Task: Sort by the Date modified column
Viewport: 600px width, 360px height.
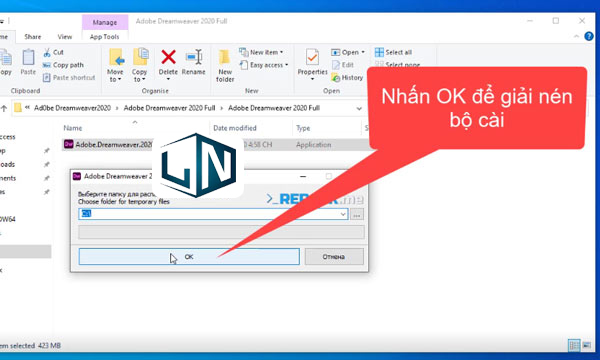Action: (x=235, y=128)
